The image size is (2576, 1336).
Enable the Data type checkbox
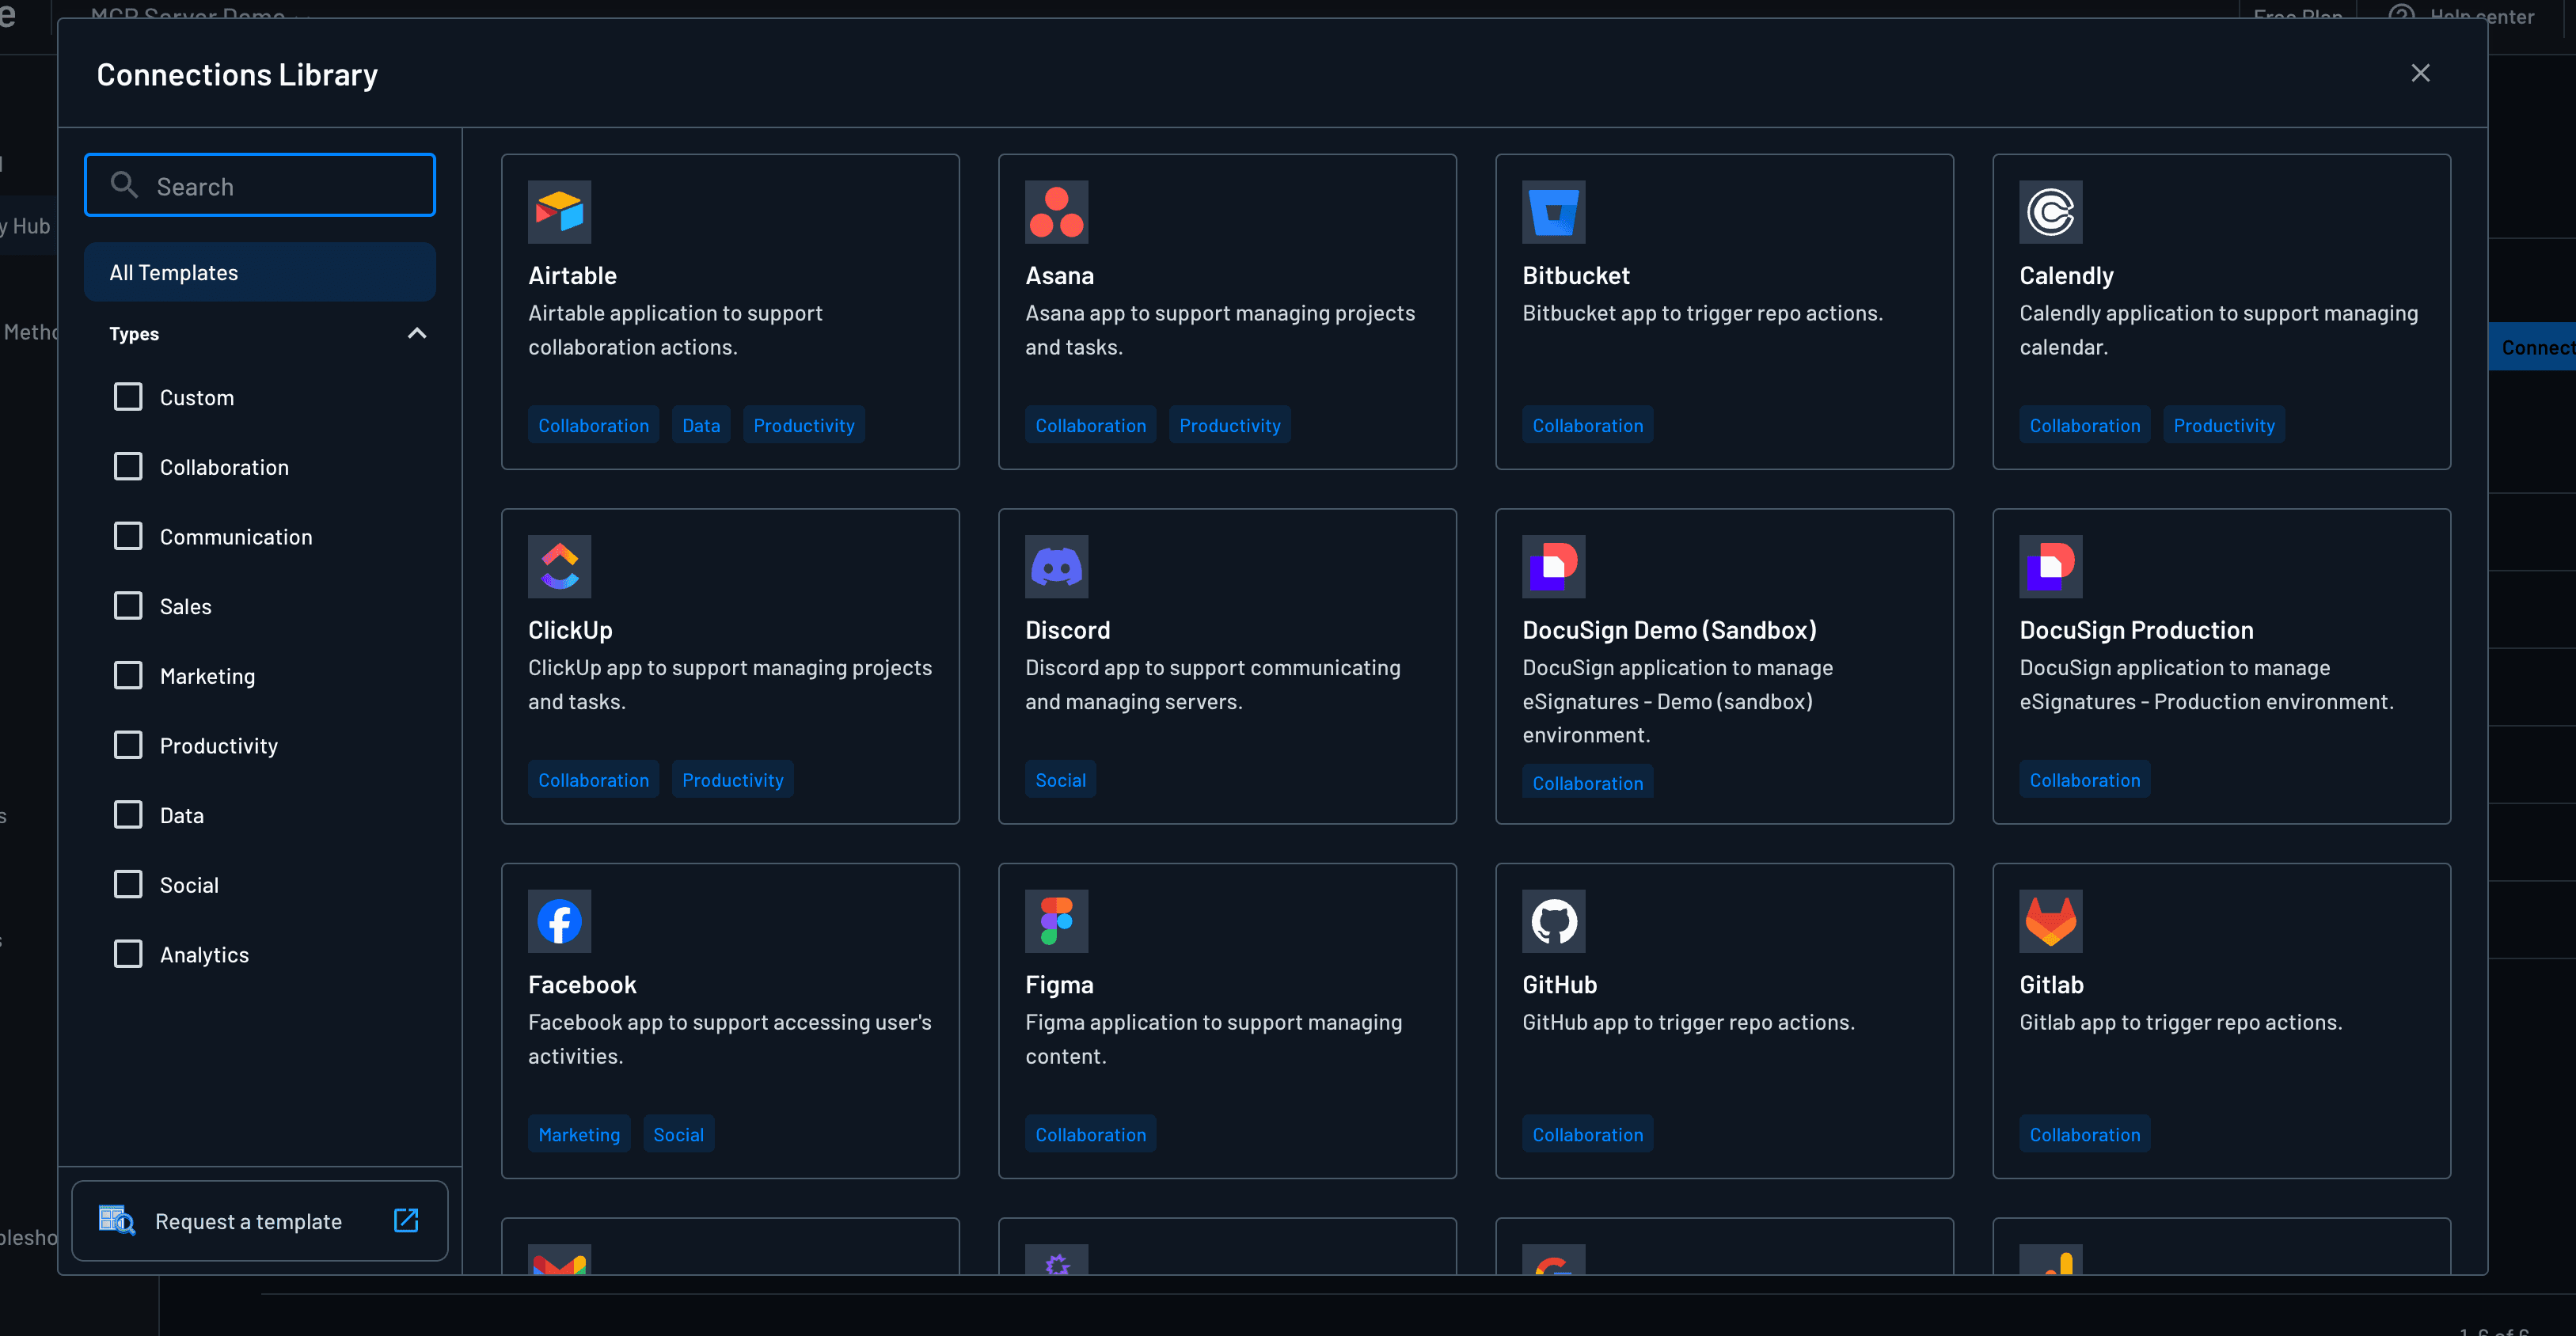point(128,815)
